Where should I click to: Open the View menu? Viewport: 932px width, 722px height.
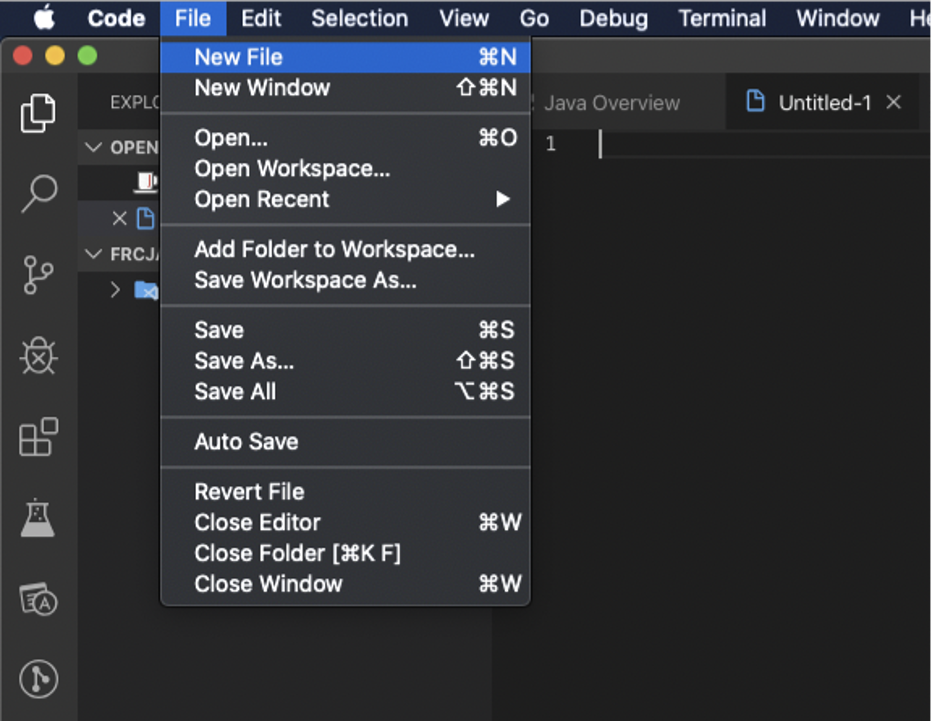pos(464,18)
